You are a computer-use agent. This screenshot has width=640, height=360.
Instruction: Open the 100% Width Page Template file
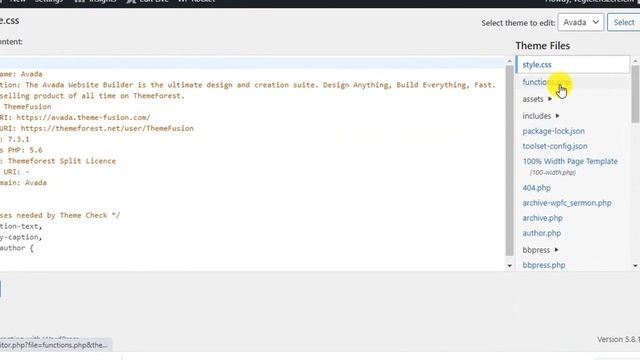(x=570, y=161)
